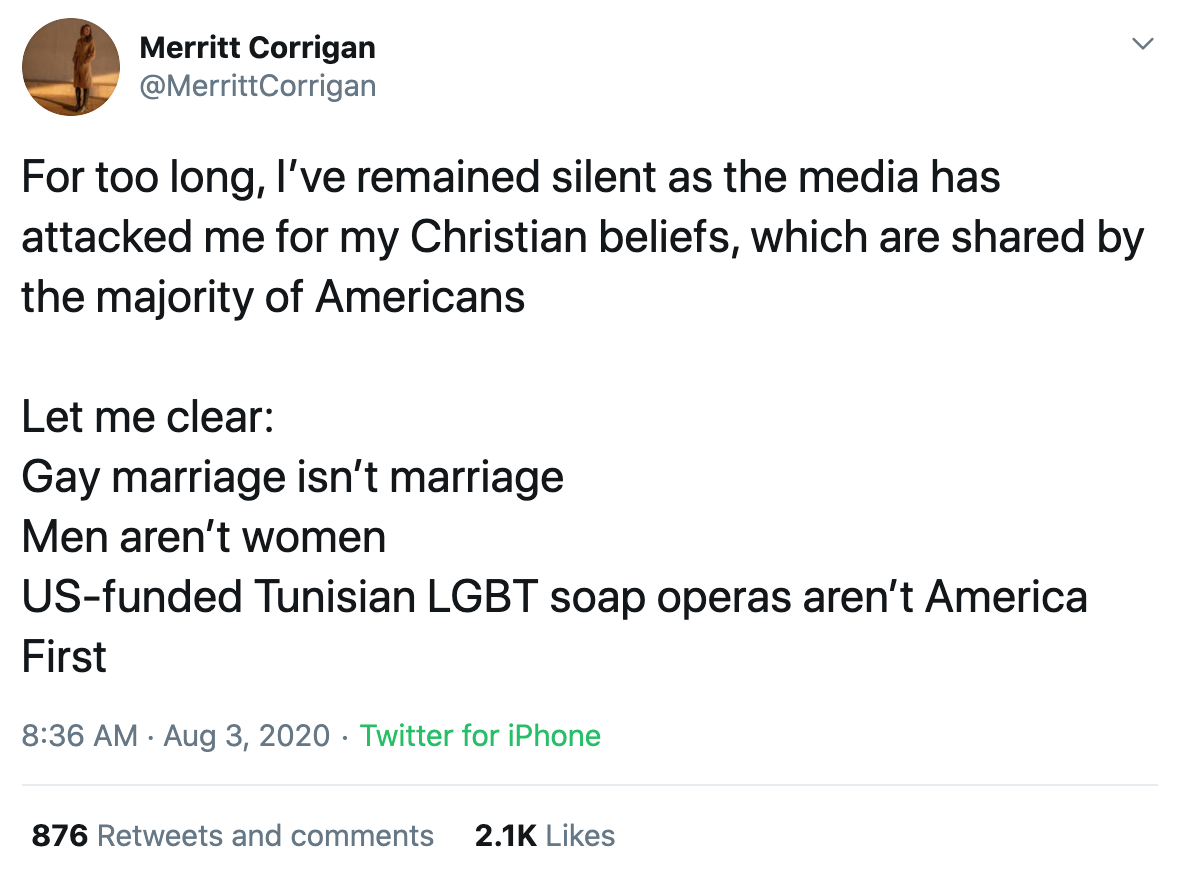Select the 'Gay marriage isn't marriage' line

tap(293, 477)
